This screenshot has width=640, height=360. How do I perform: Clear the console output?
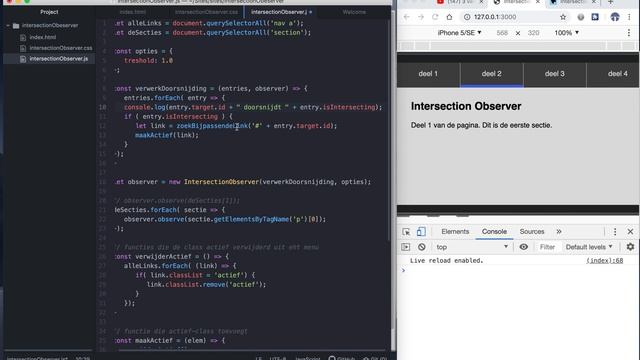point(422,247)
